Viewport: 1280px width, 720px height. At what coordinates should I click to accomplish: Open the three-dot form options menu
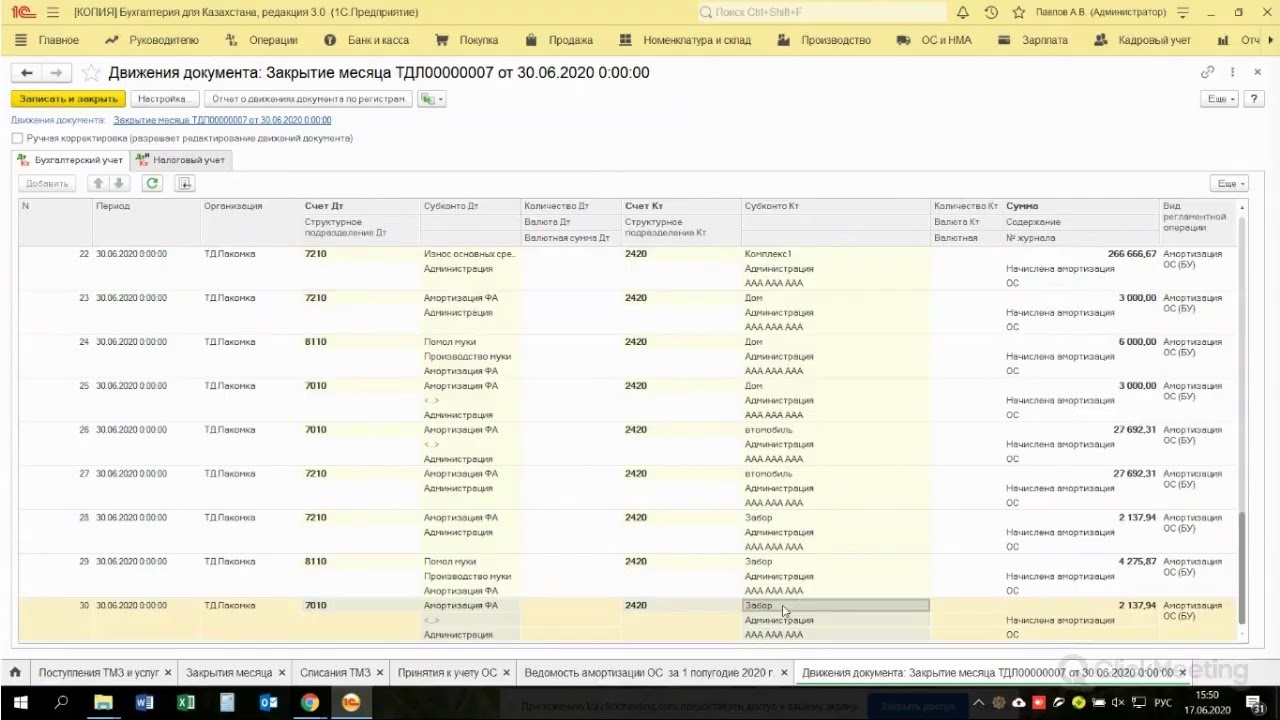tap(1233, 72)
